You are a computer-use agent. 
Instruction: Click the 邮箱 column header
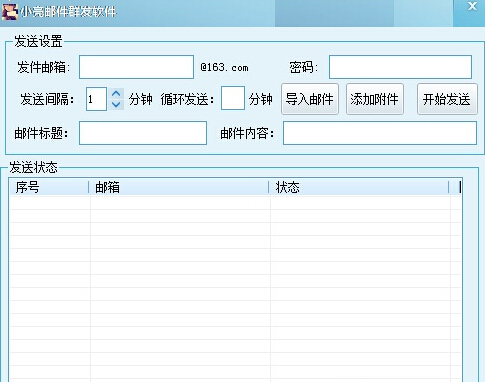(179, 187)
